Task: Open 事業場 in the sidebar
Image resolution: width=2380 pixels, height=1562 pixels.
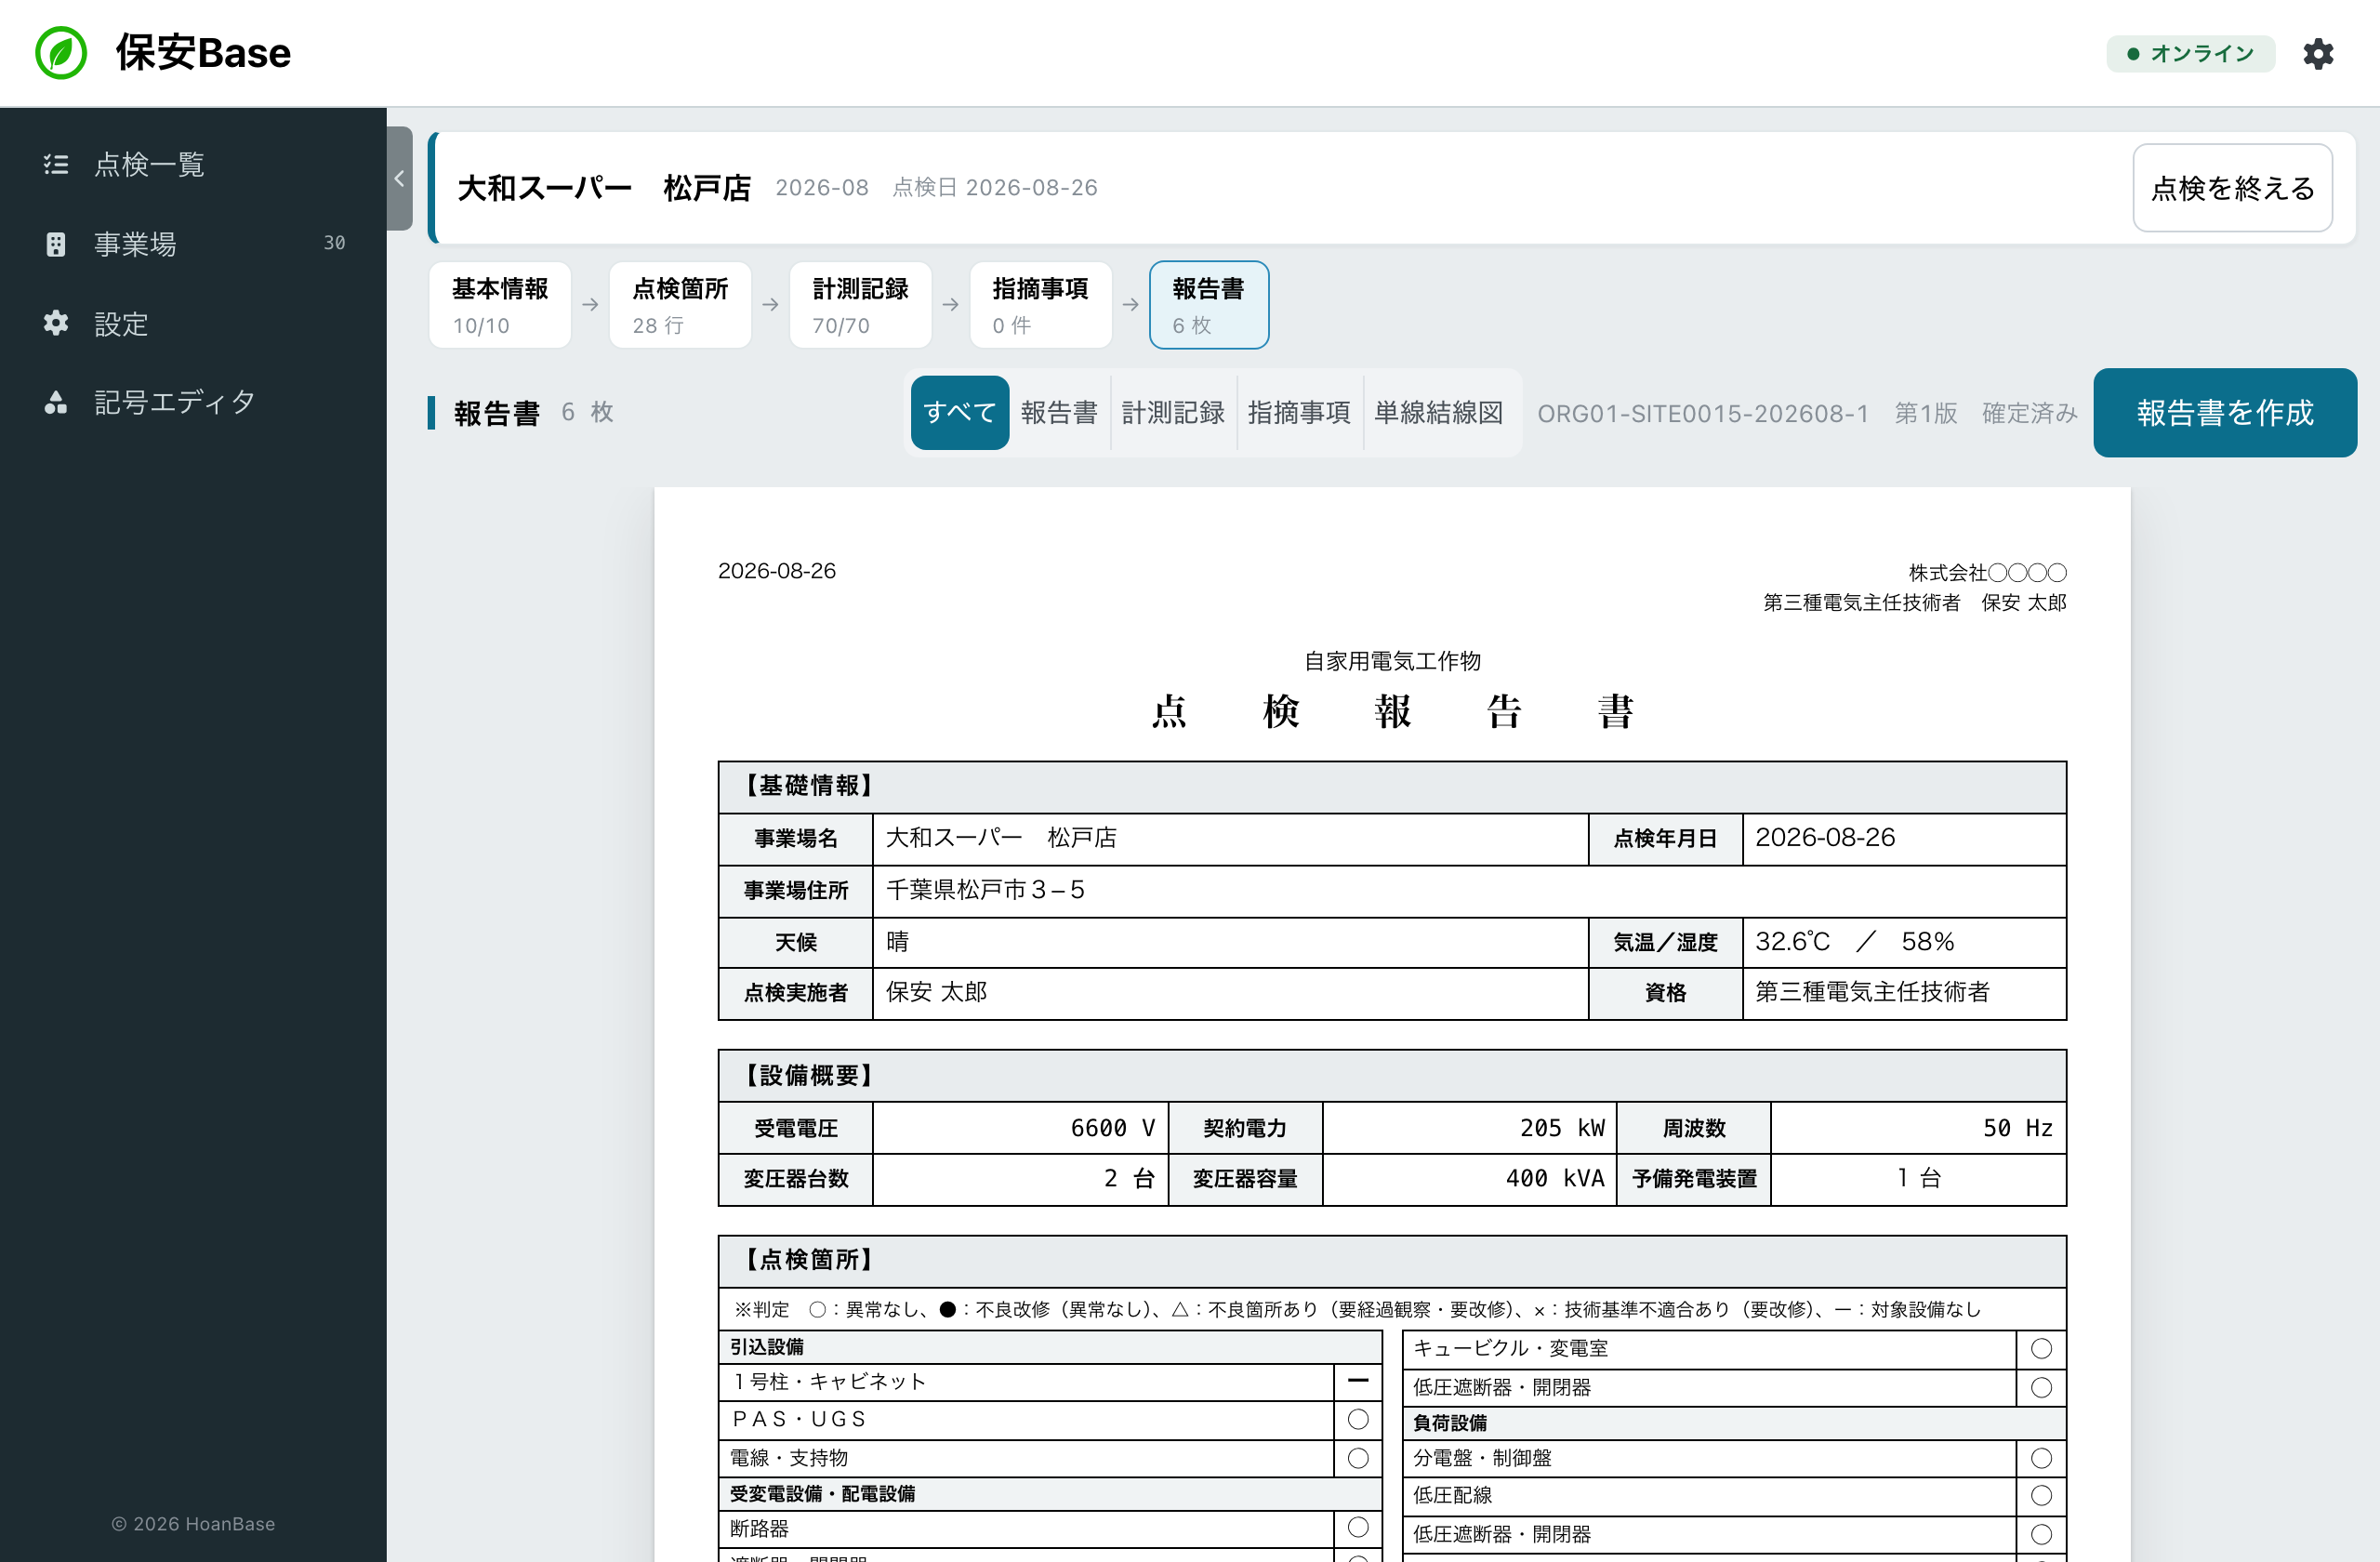Action: click(193, 244)
